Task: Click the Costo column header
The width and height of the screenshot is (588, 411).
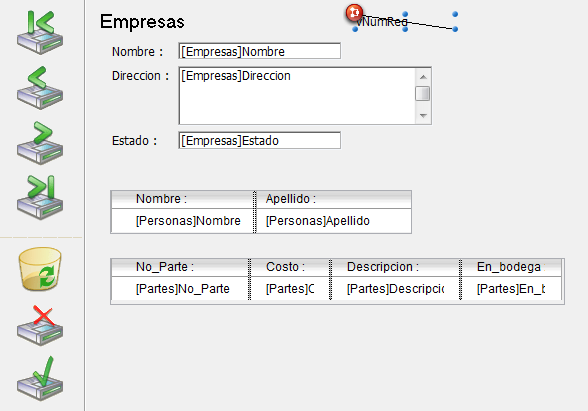Action: point(290,267)
